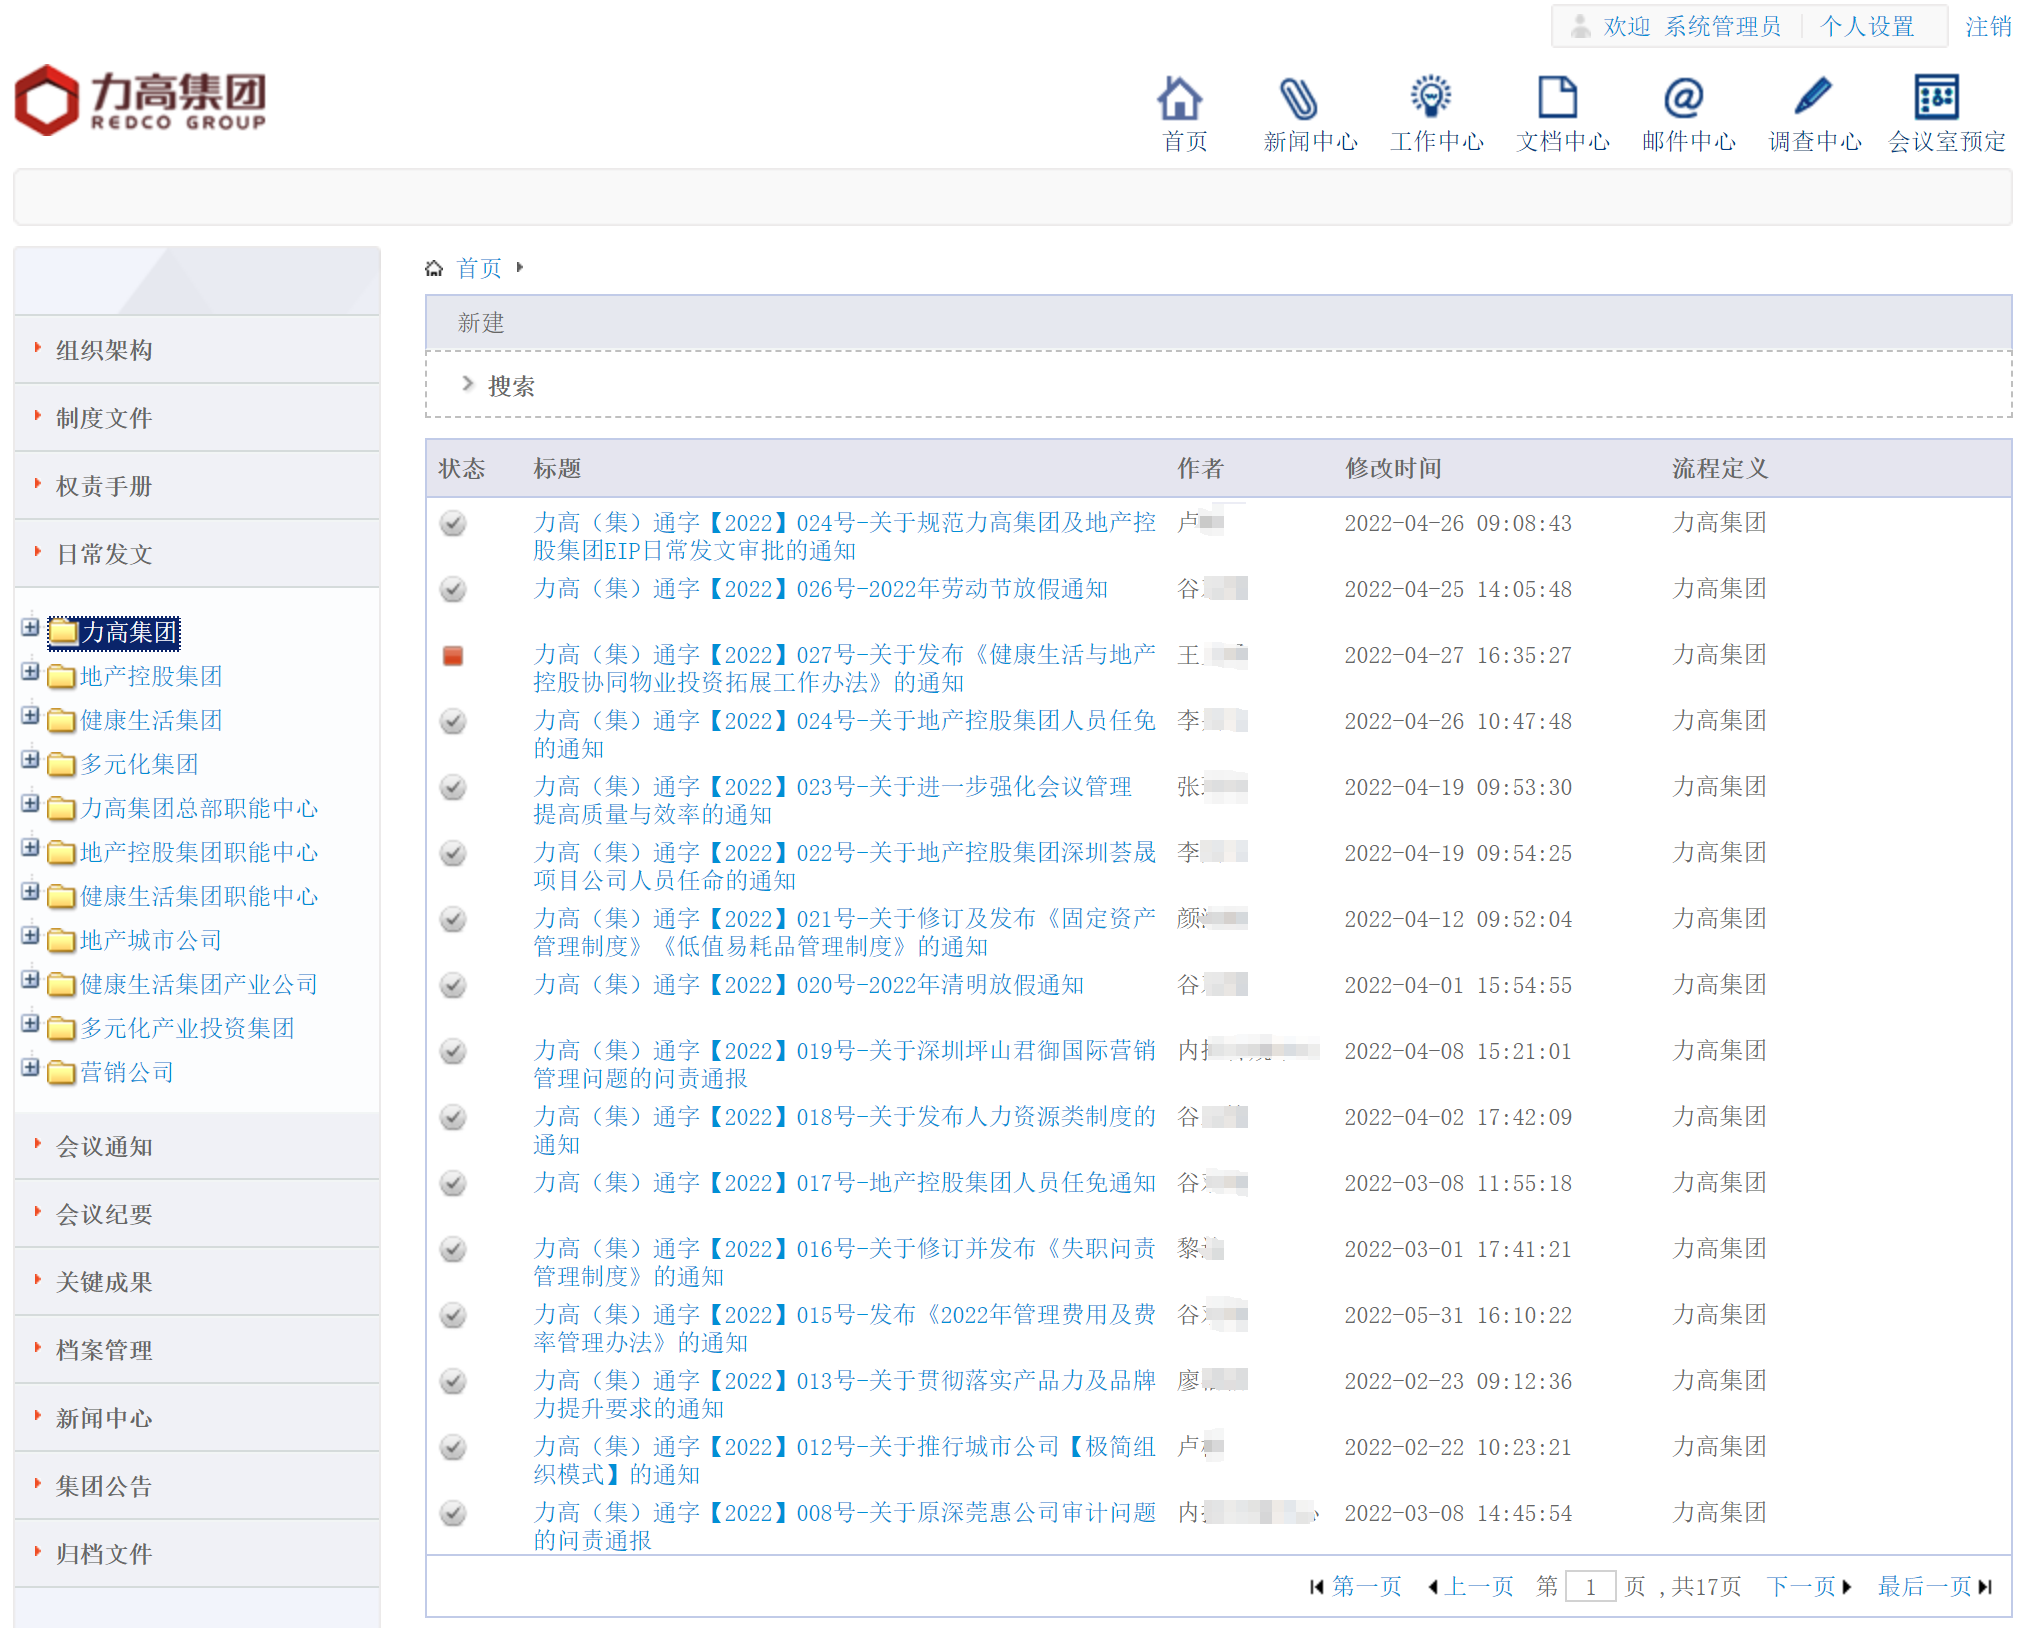The image size is (2033, 1637).
Task: Click the 地产控股集团 folder icon
Action: pyautogui.click(x=62, y=677)
